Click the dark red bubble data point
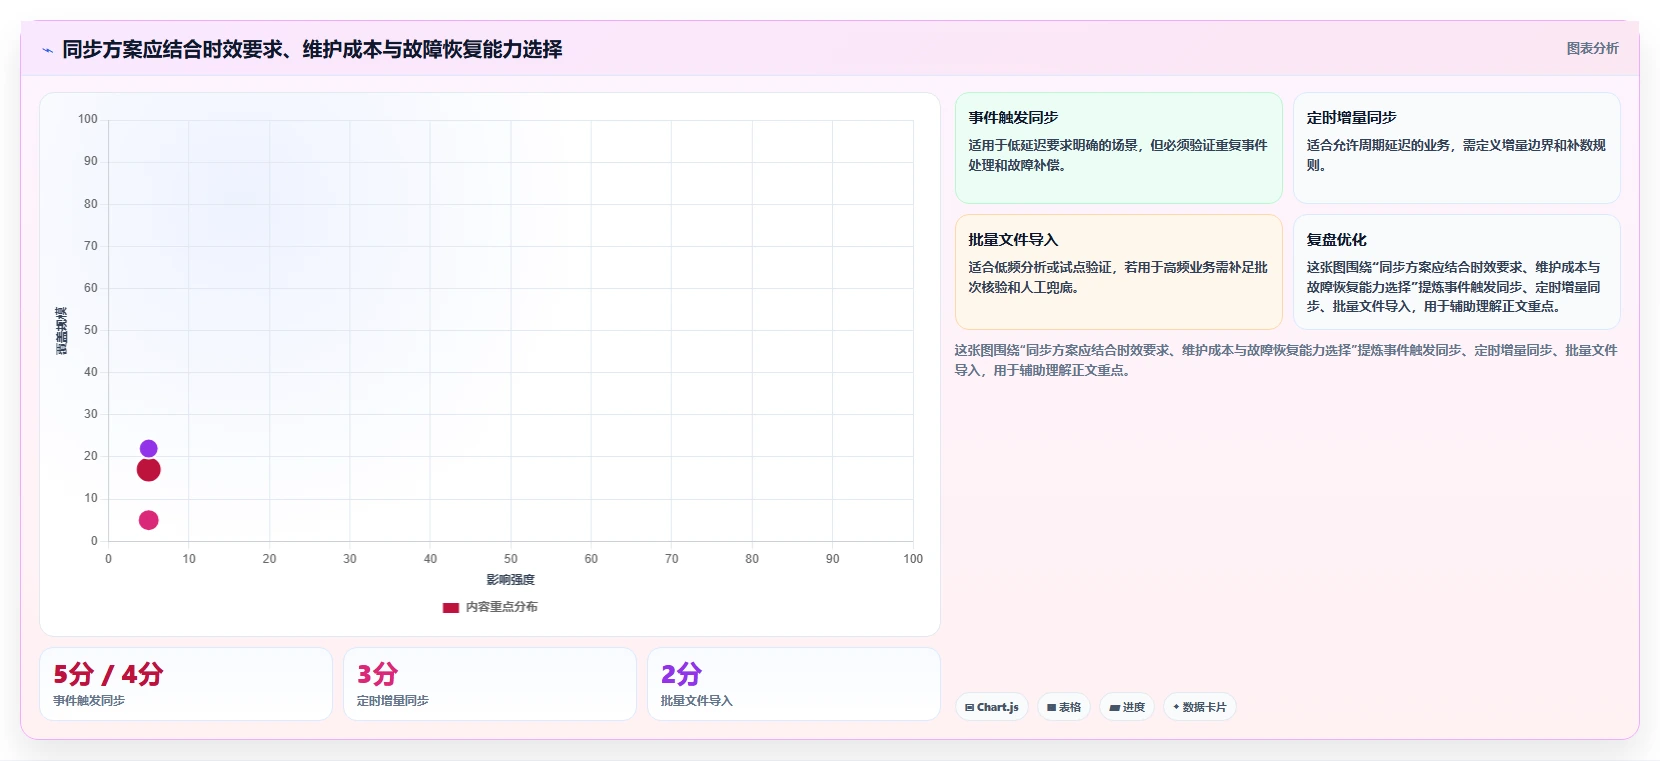 pyautogui.click(x=148, y=470)
